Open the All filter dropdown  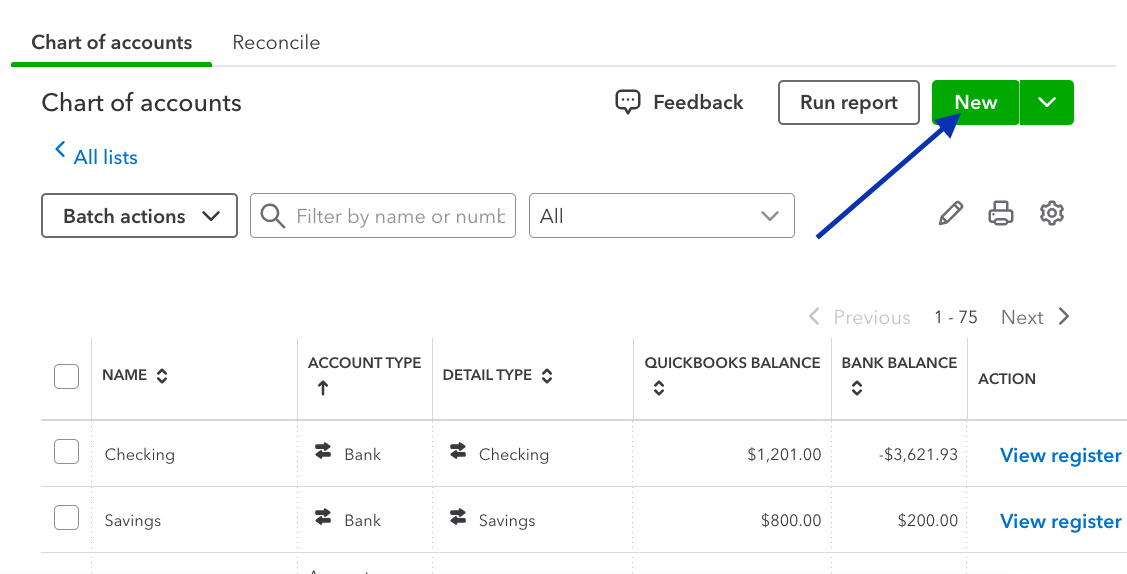[661, 216]
